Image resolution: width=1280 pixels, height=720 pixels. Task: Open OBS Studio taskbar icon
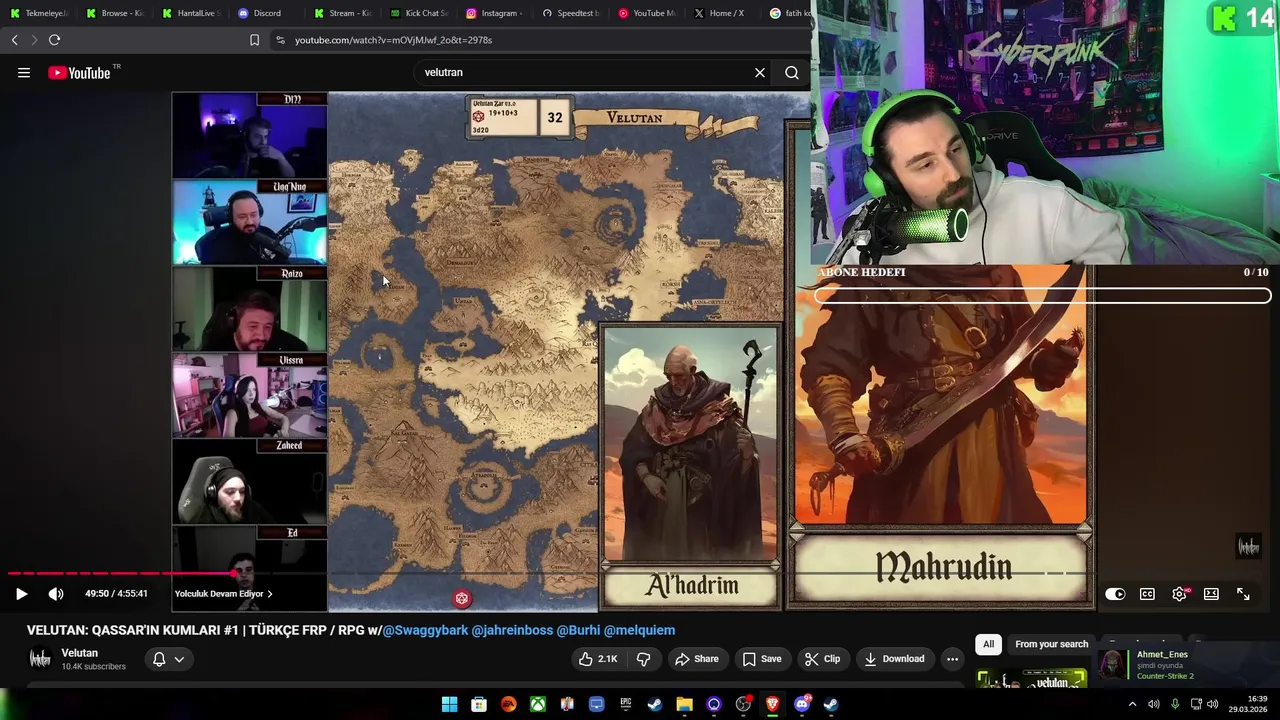[743, 704]
